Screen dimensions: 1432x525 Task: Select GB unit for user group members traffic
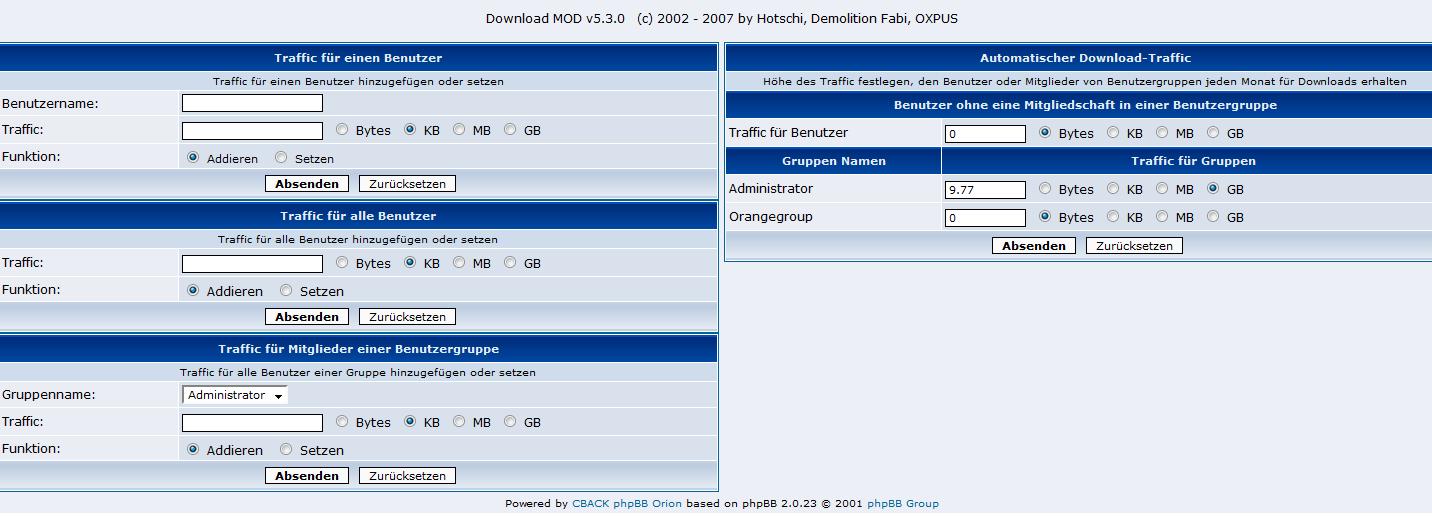tap(510, 422)
